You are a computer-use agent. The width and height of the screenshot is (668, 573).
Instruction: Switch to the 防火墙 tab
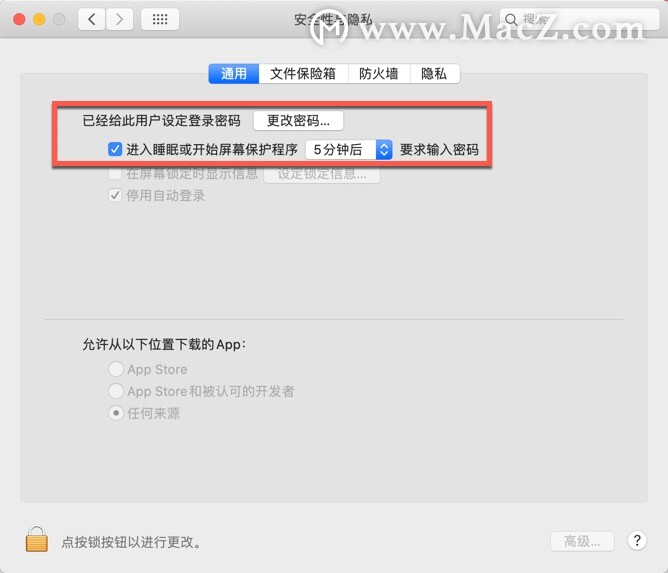(x=379, y=74)
